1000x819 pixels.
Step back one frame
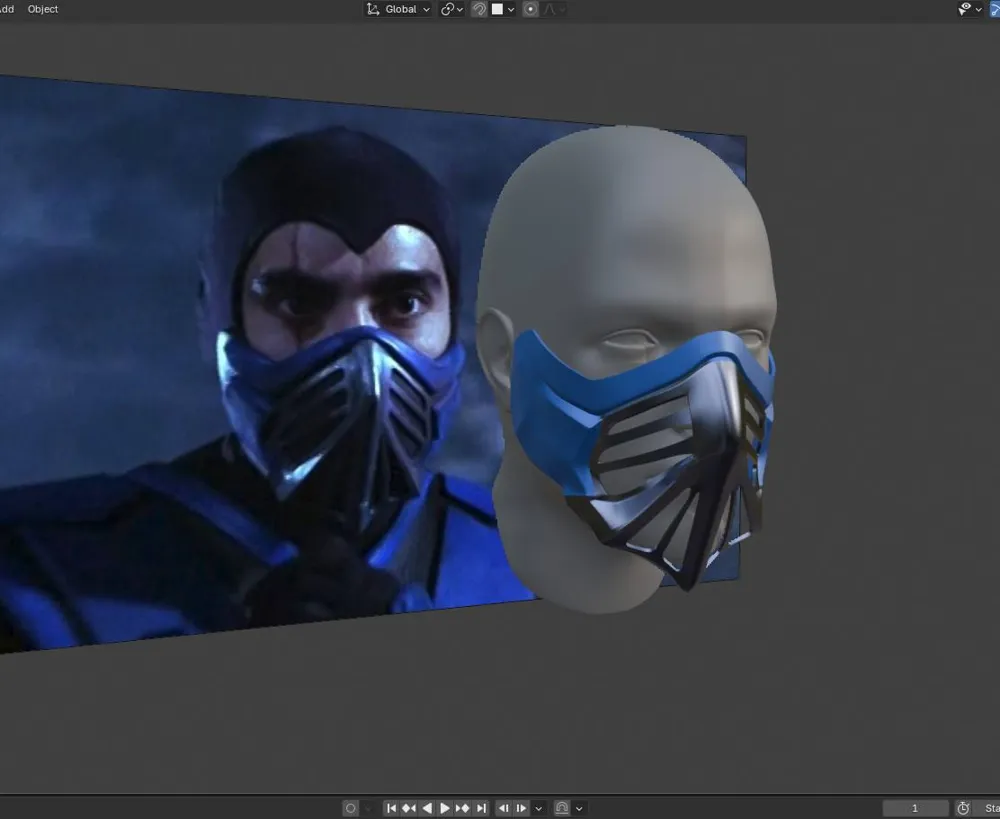[504, 808]
